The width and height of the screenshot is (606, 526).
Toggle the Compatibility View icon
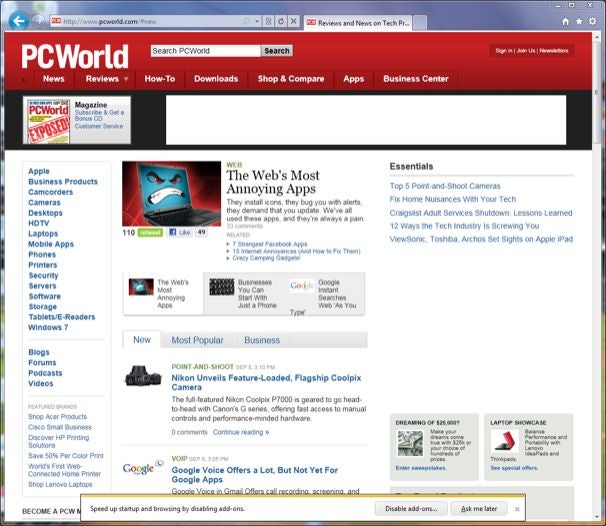[x=268, y=21]
